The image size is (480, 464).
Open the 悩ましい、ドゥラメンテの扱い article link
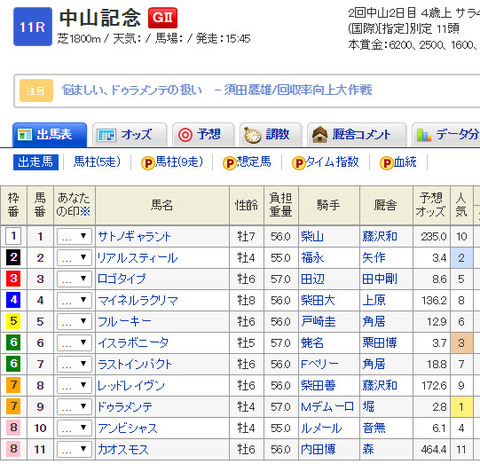(217, 90)
